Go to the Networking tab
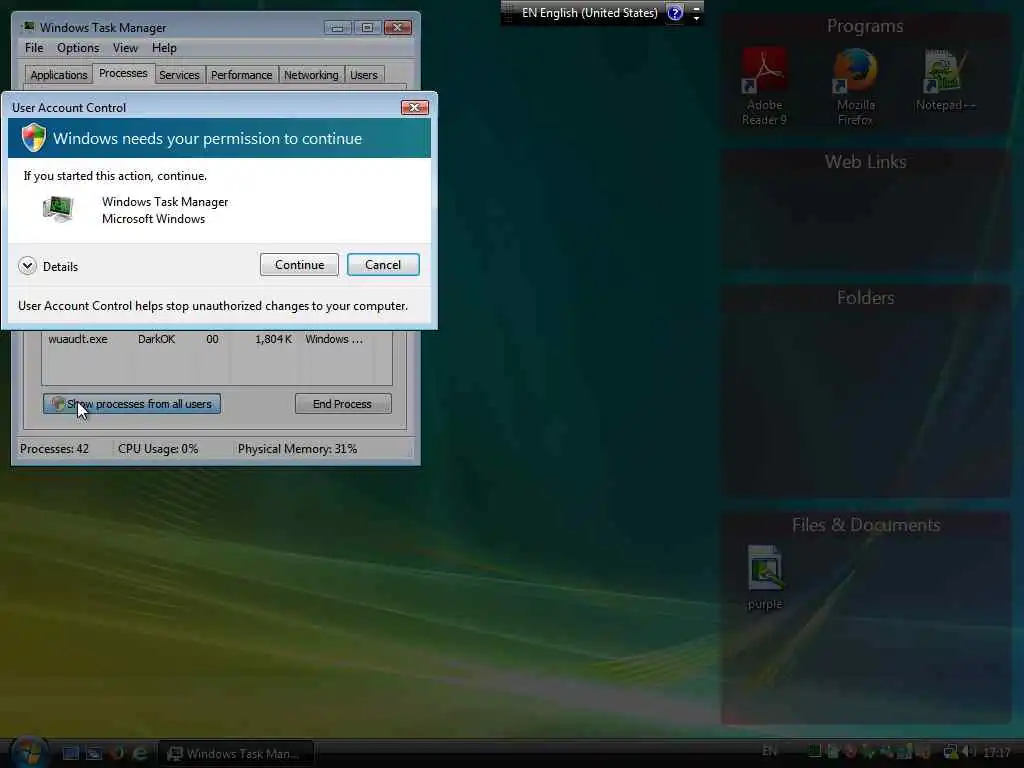 click(311, 74)
